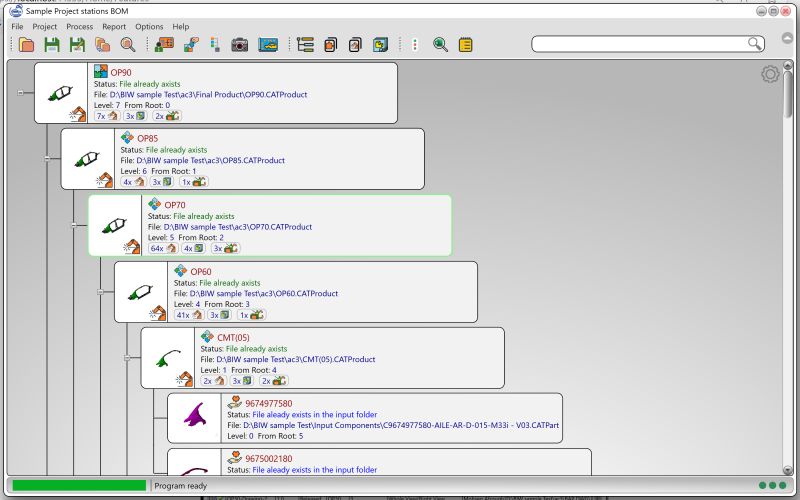The height and width of the screenshot is (500, 800).
Task: Open the File menu
Action: pyautogui.click(x=17, y=27)
